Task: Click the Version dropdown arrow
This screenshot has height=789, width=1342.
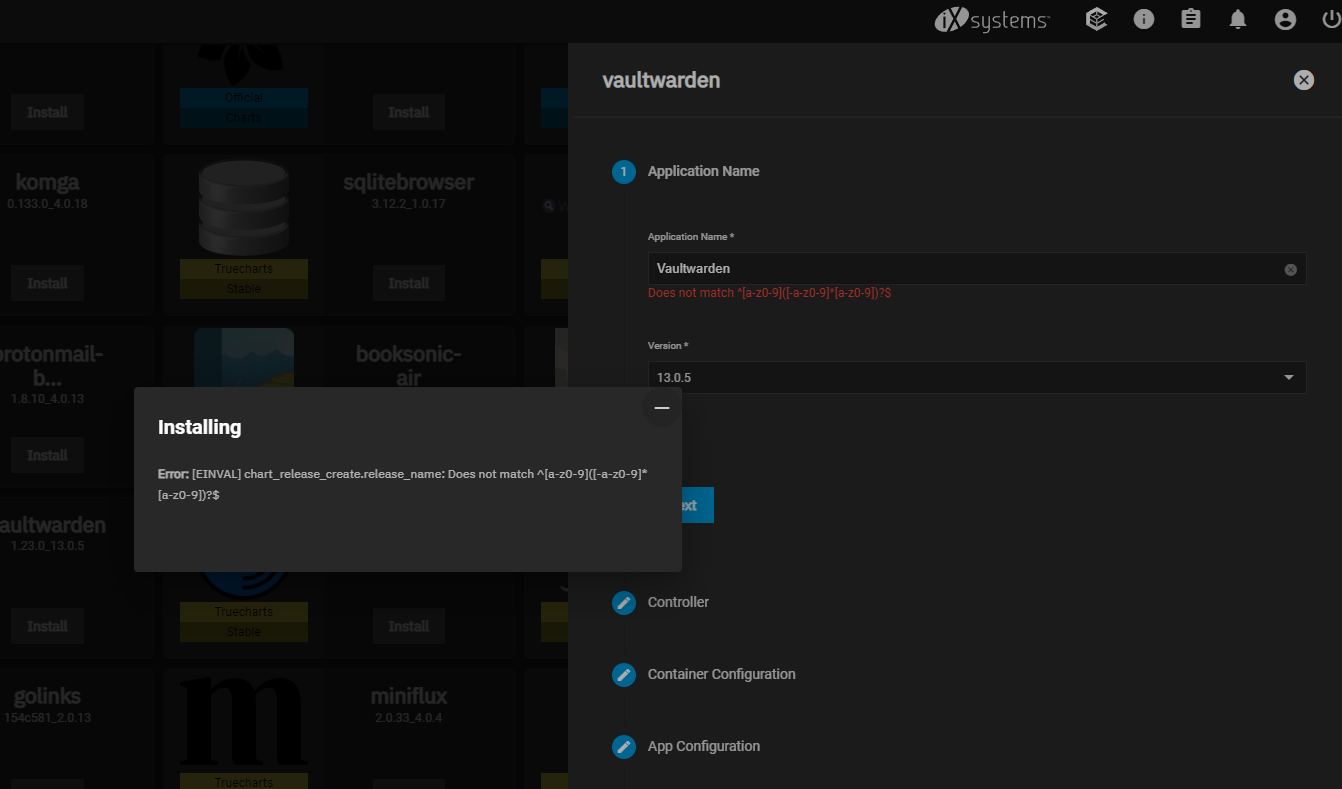Action: click(x=1289, y=377)
